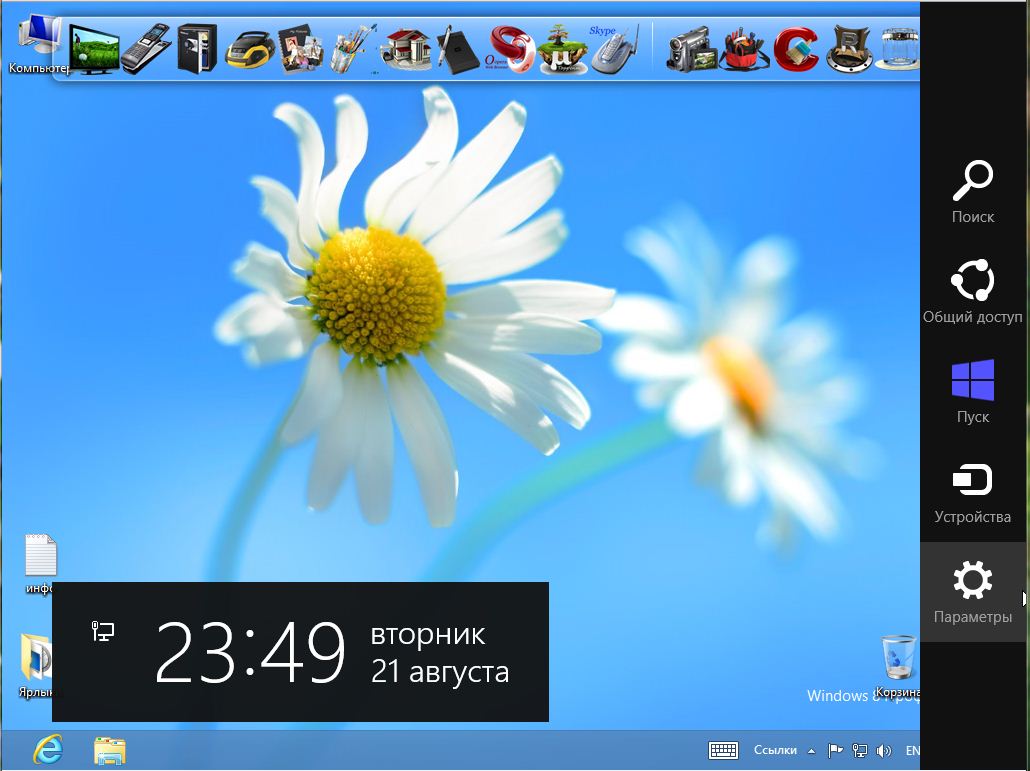The width and height of the screenshot is (1030, 771).
Task: Open the TV monitor icon in the dock
Action: point(94,48)
